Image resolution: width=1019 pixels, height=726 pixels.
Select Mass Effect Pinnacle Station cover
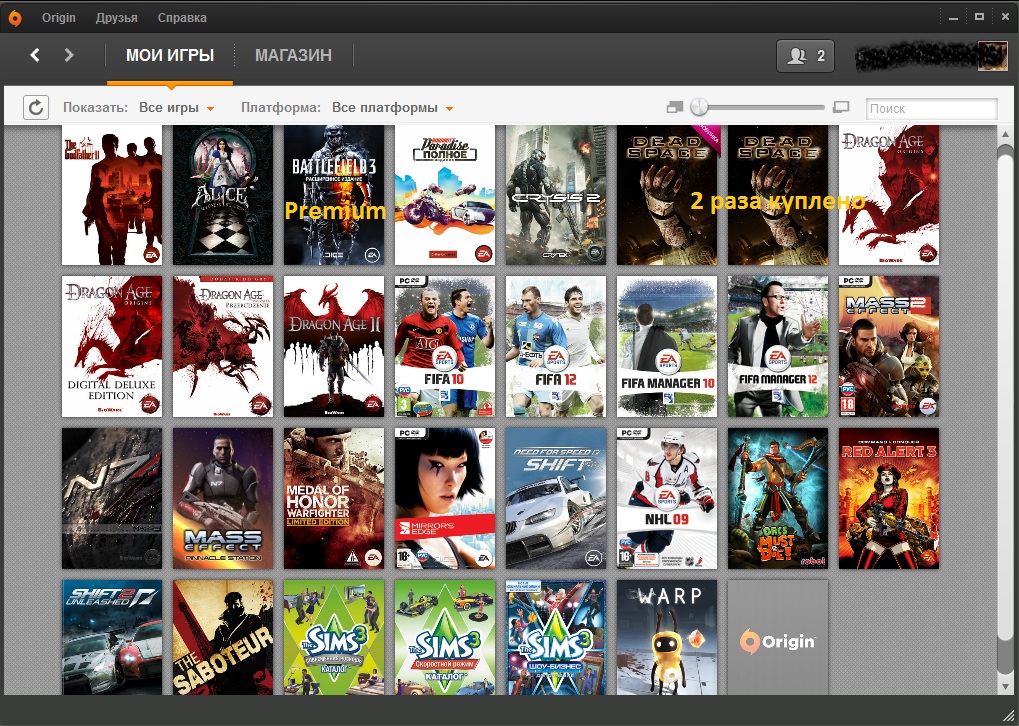pyautogui.click(x=223, y=499)
